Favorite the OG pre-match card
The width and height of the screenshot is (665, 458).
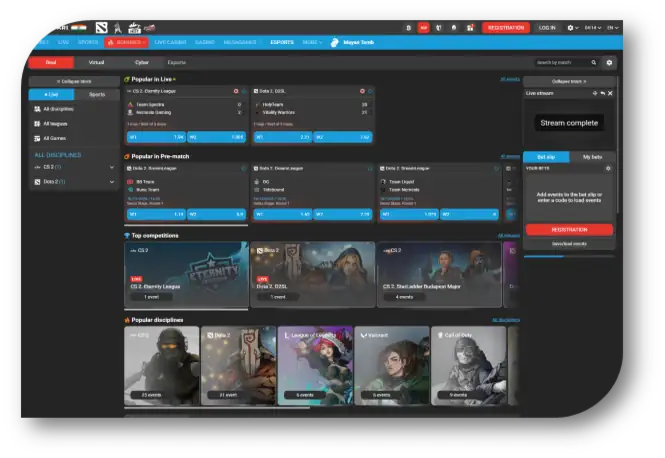370,168
